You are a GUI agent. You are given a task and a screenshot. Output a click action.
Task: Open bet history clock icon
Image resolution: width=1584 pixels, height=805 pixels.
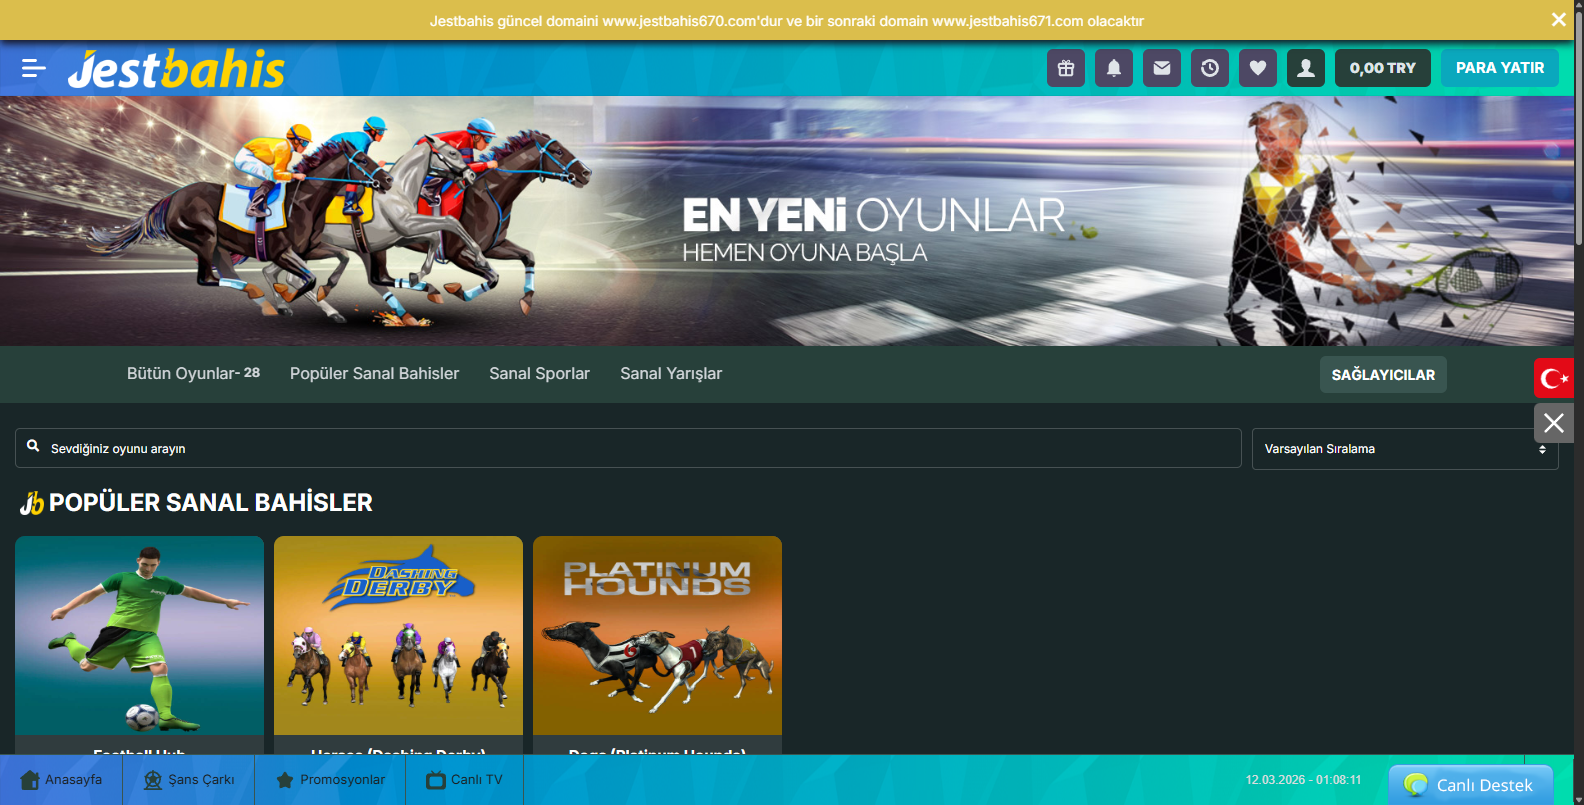point(1210,68)
